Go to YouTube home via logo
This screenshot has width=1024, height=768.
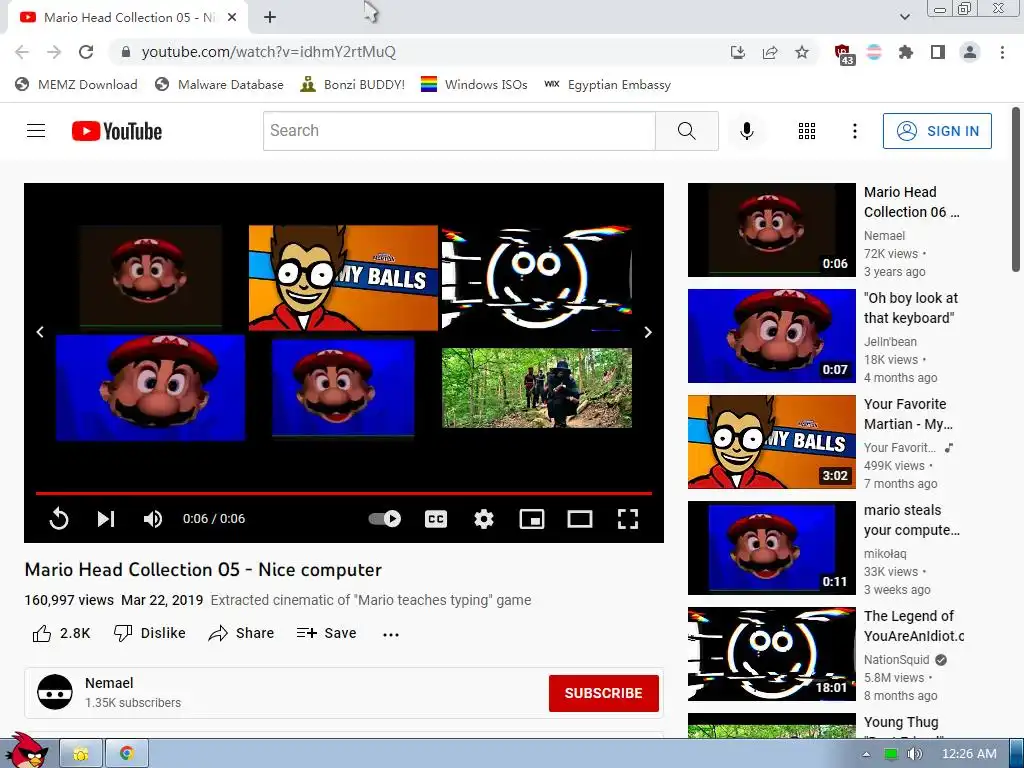coord(117,131)
